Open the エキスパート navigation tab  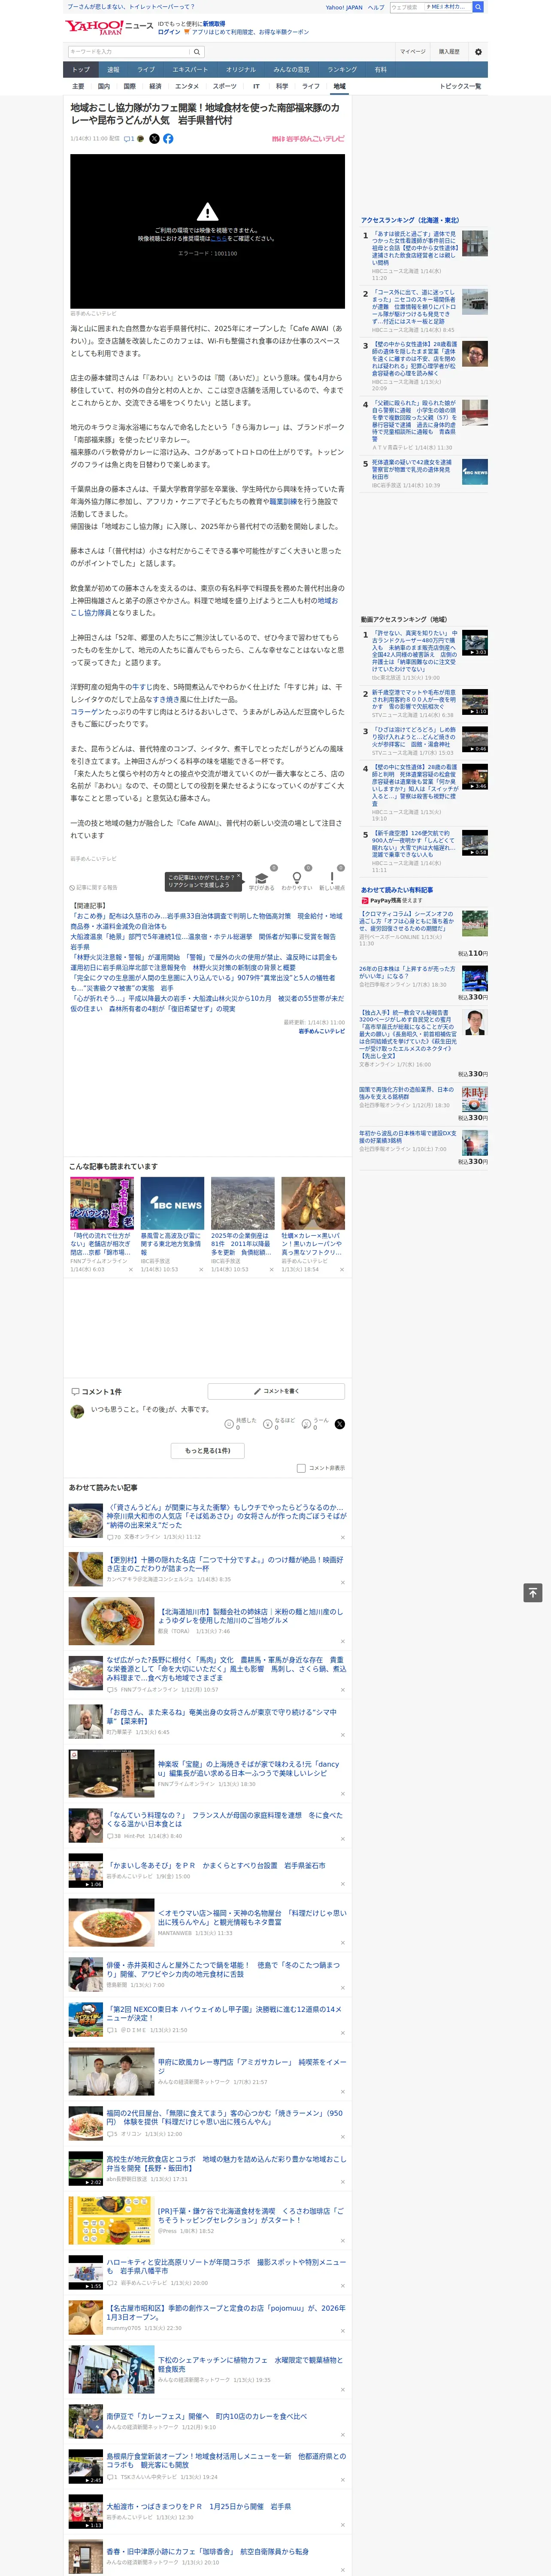point(190,70)
